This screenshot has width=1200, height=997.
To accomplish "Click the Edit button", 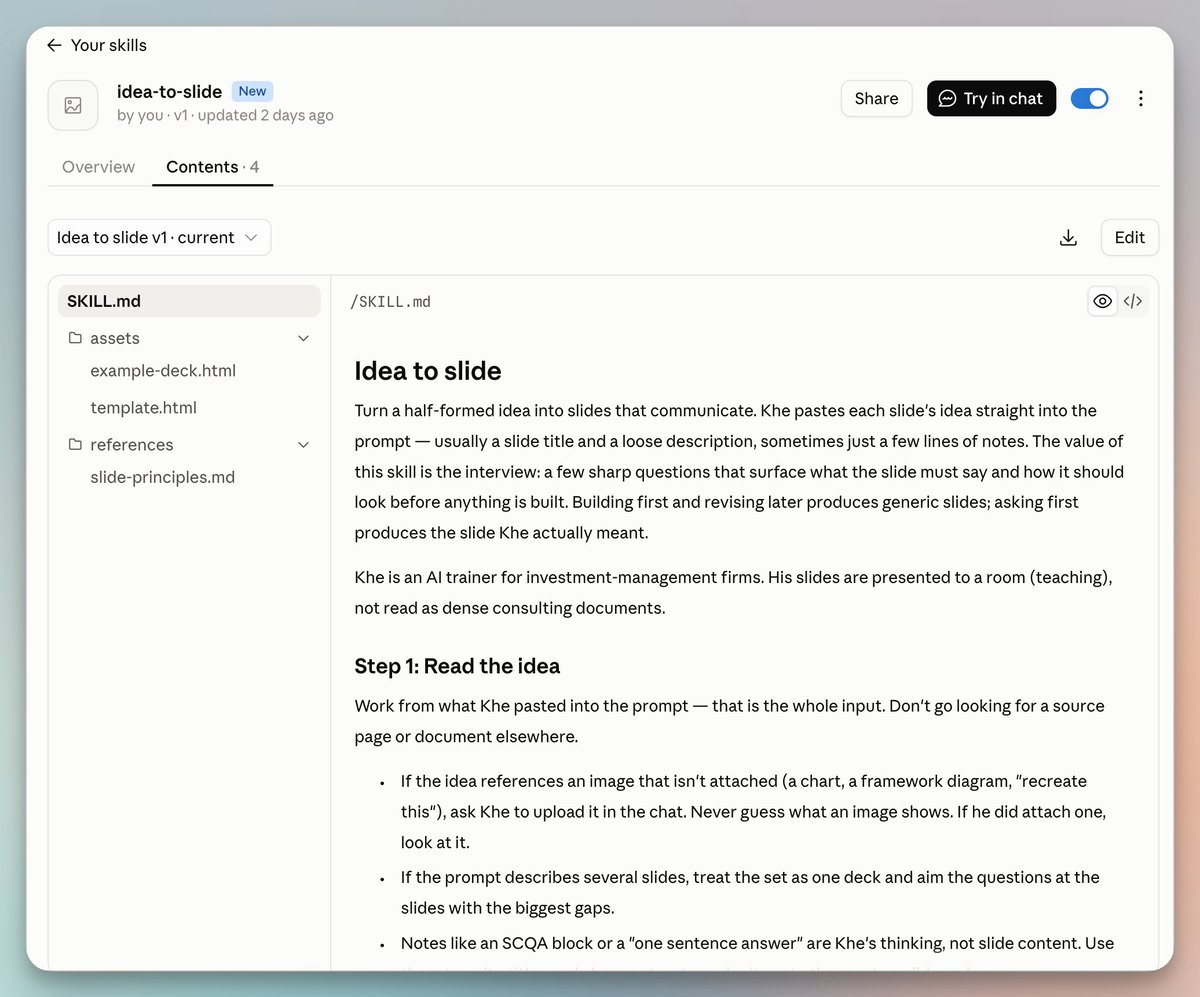I will coord(1130,238).
